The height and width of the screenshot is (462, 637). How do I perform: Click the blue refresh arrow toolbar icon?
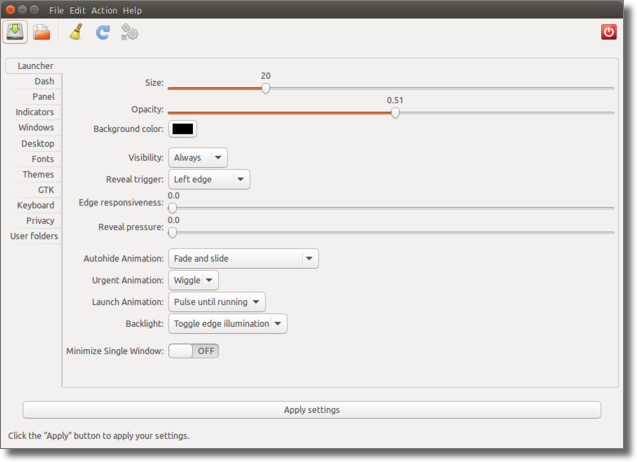pyautogui.click(x=103, y=32)
